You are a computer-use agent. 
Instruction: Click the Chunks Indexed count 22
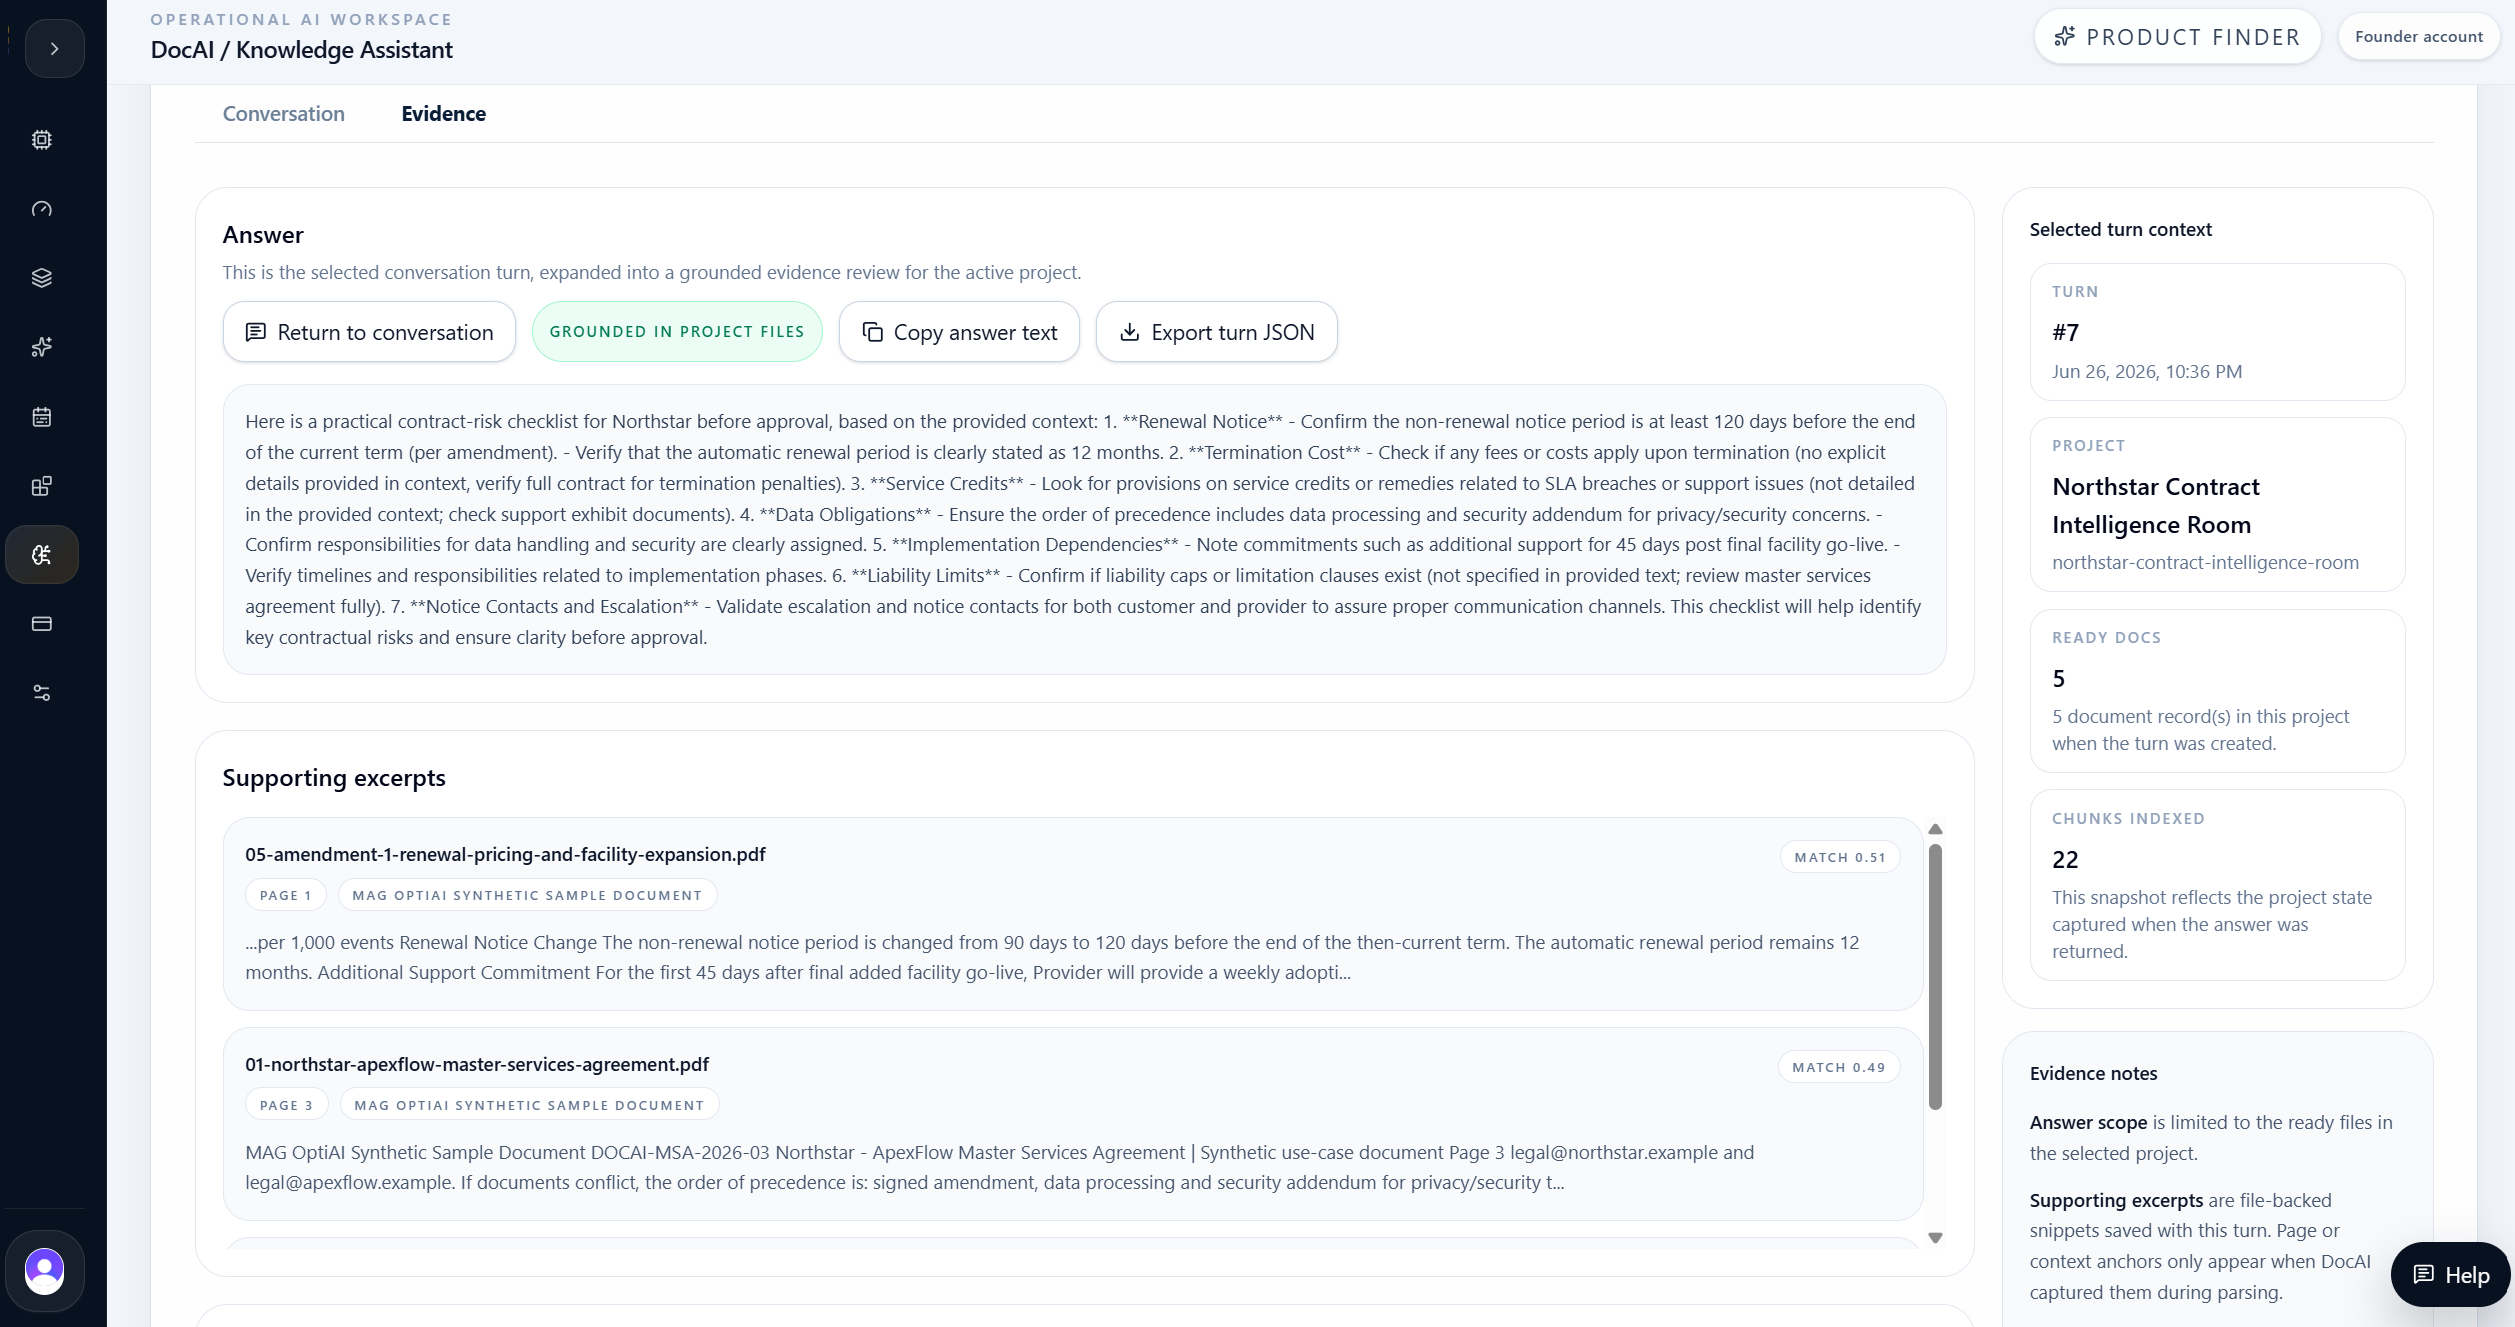[x=2065, y=860]
